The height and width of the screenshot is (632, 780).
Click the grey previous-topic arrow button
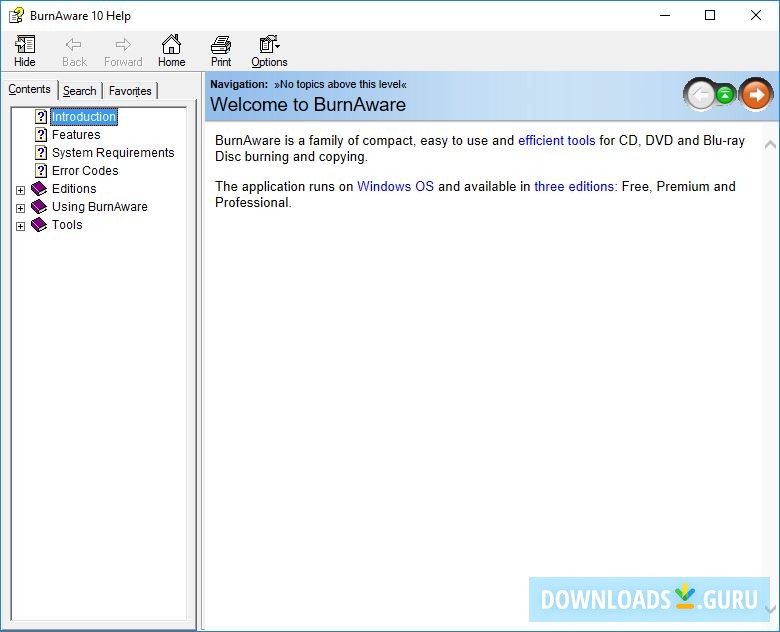[700, 94]
